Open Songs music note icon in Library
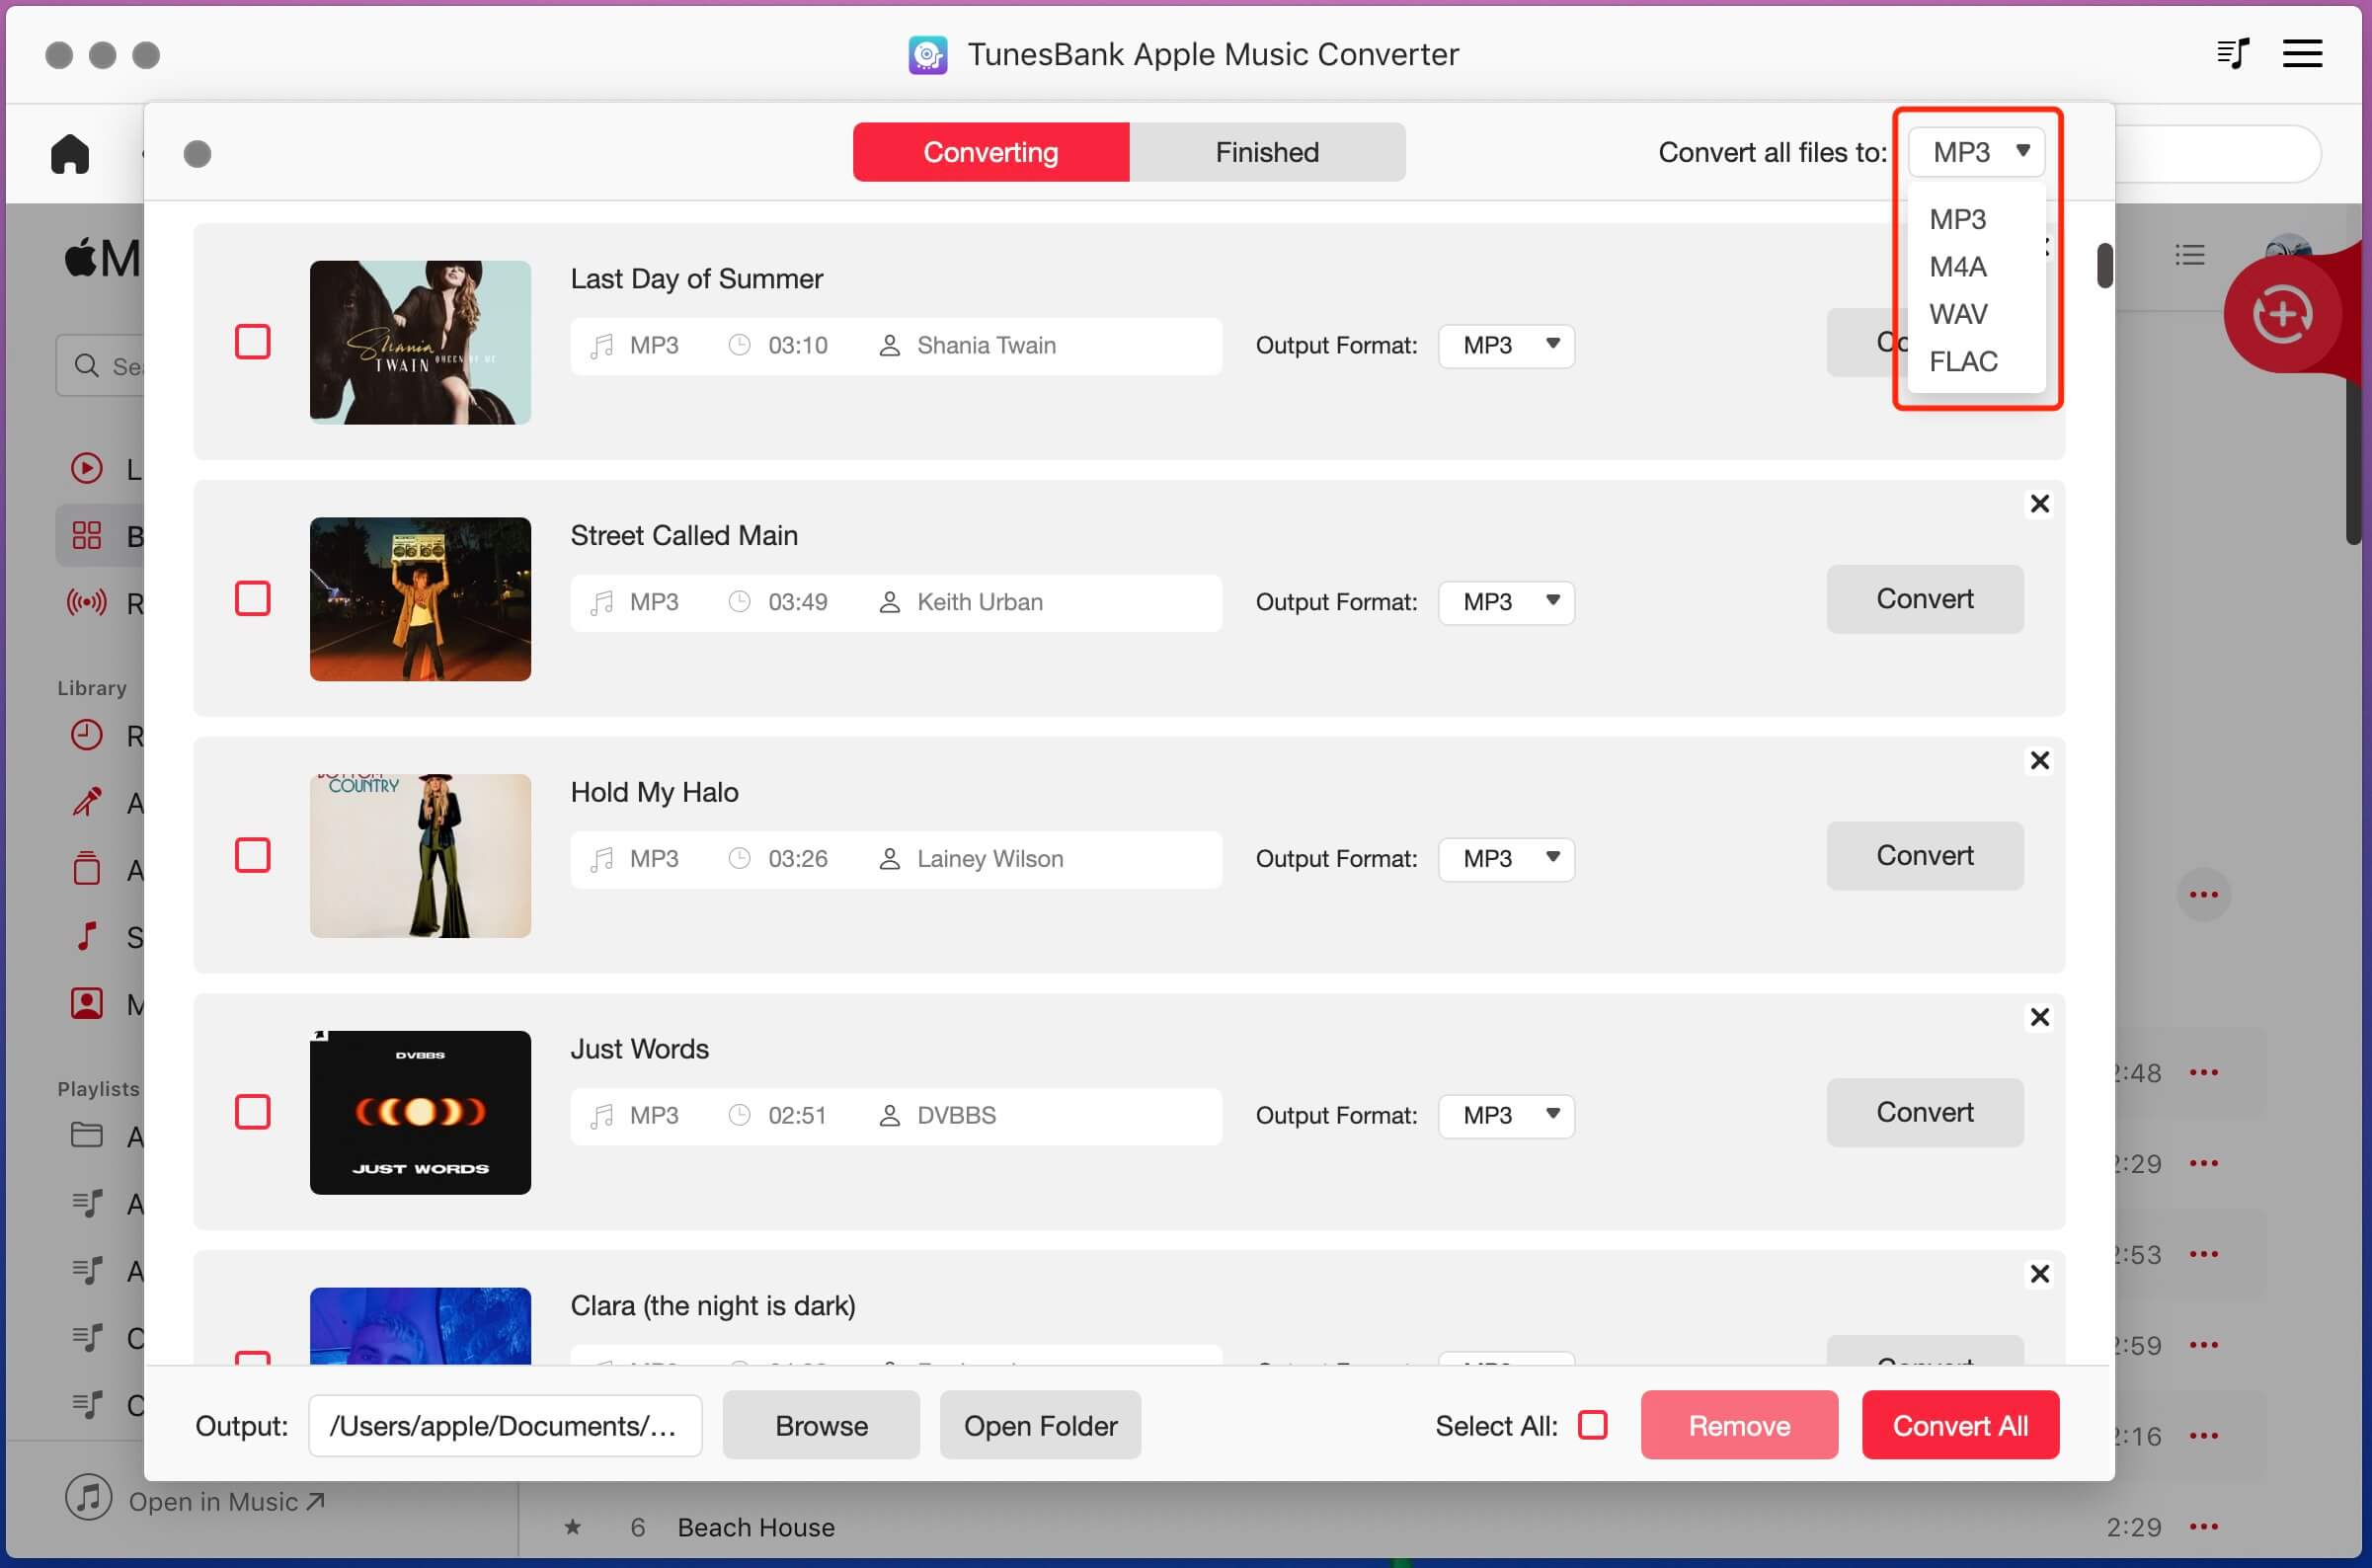 (87, 936)
